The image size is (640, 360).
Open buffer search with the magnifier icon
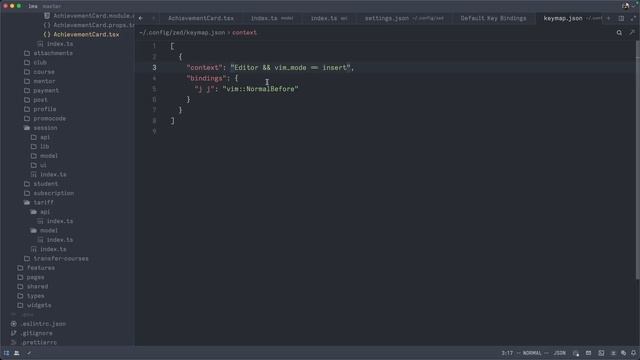(619, 33)
